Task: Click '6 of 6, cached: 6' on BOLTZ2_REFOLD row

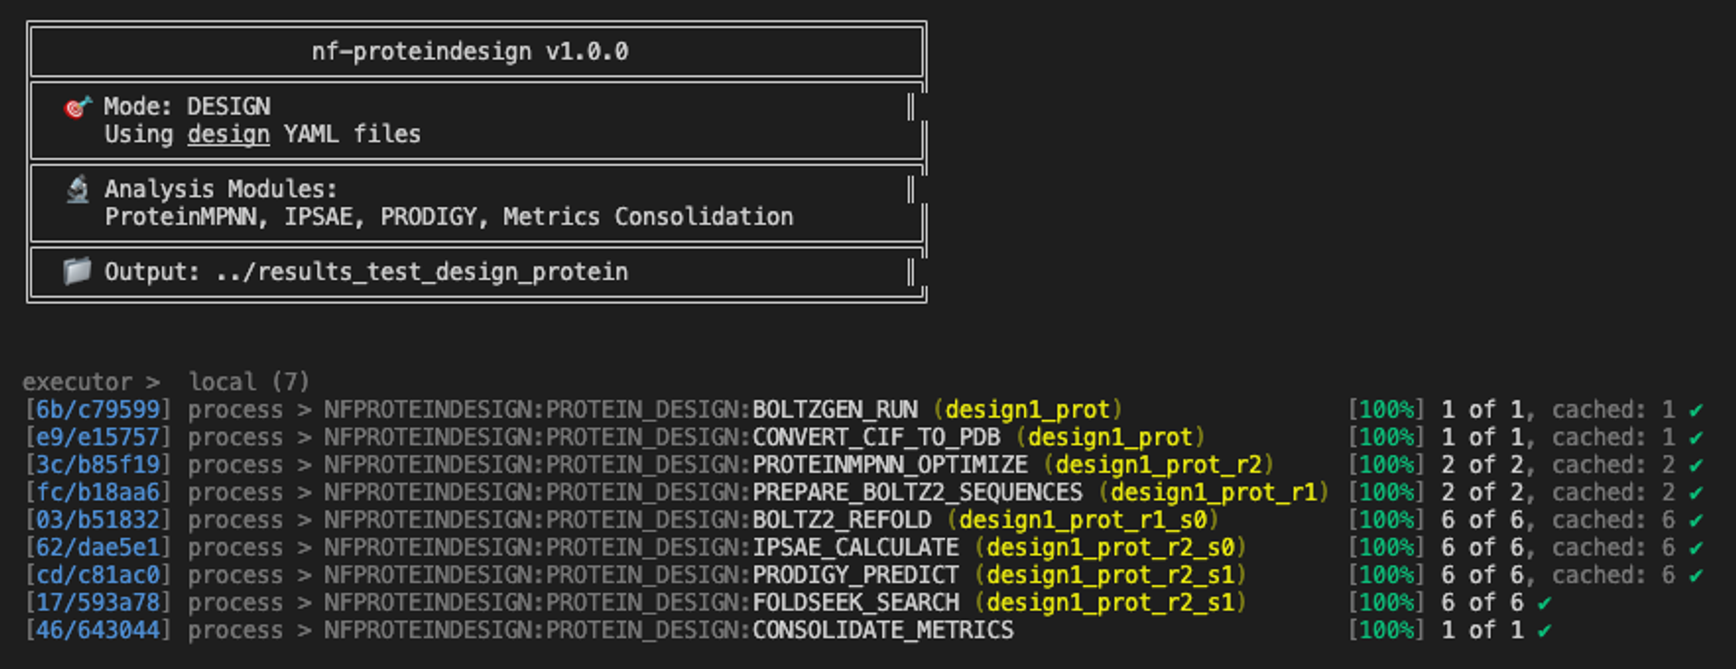Action: pyautogui.click(x=1558, y=520)
